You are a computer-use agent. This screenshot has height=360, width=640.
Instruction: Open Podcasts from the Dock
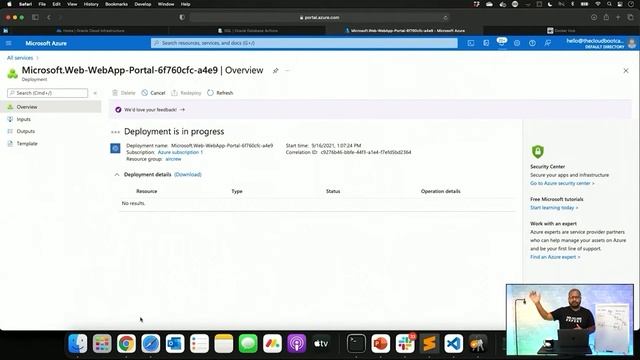coord(297,344)
